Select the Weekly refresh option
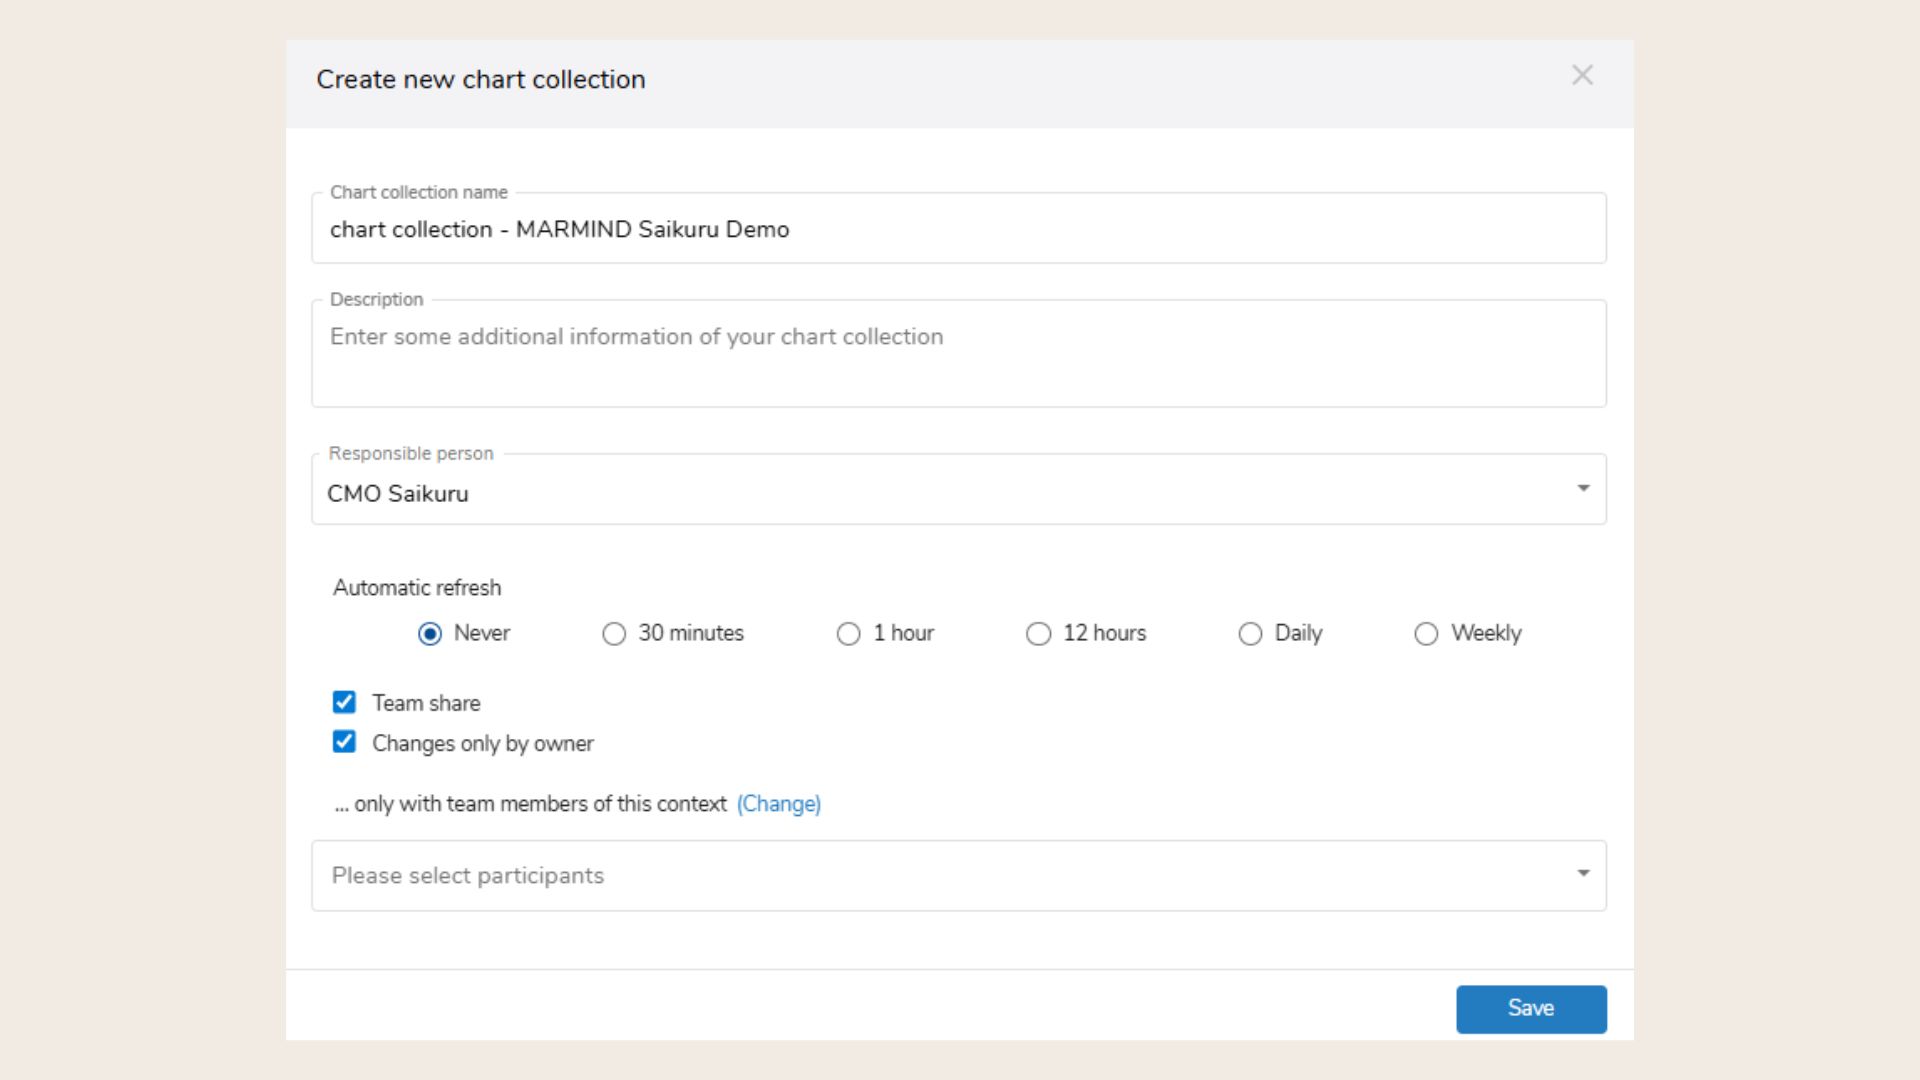This screenshot has width=1920, height=1080. 1425,633
